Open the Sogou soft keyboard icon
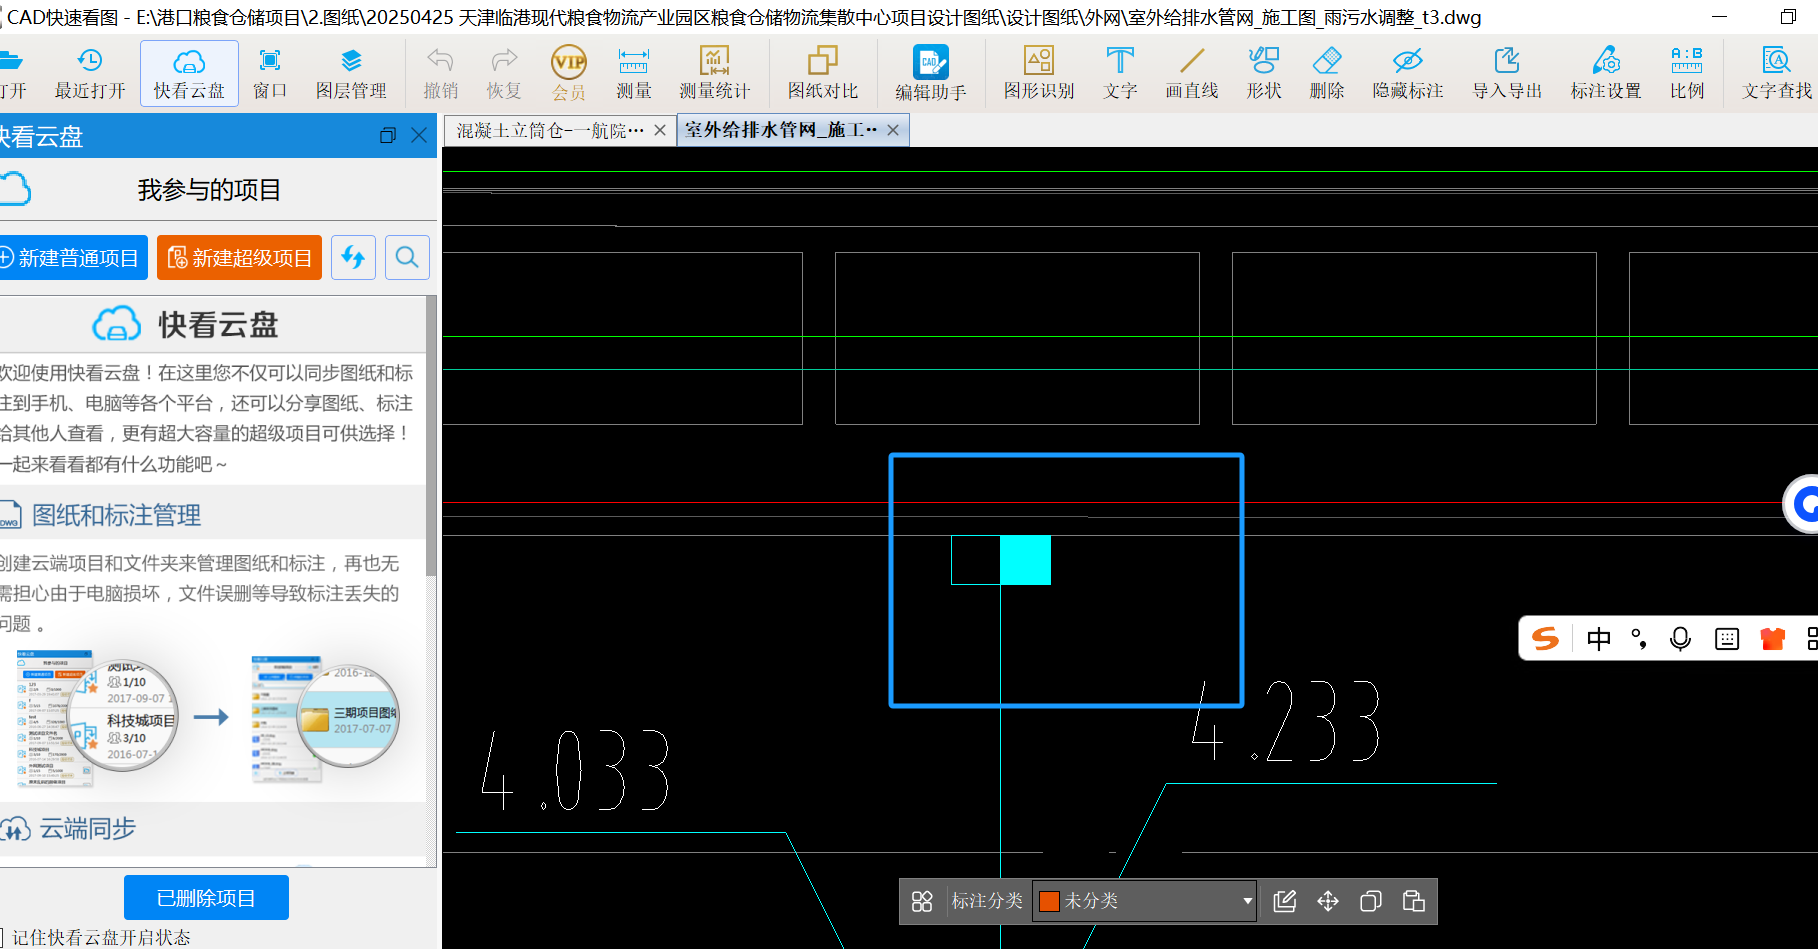 tap(1727, 639)
